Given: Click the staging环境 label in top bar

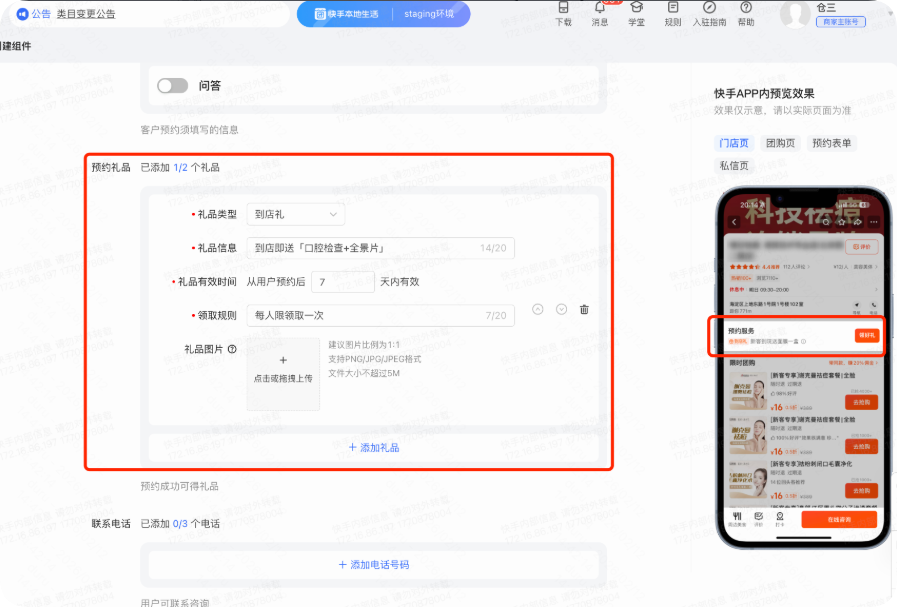Looking at the screenshot, I should (x=428, y=14).
